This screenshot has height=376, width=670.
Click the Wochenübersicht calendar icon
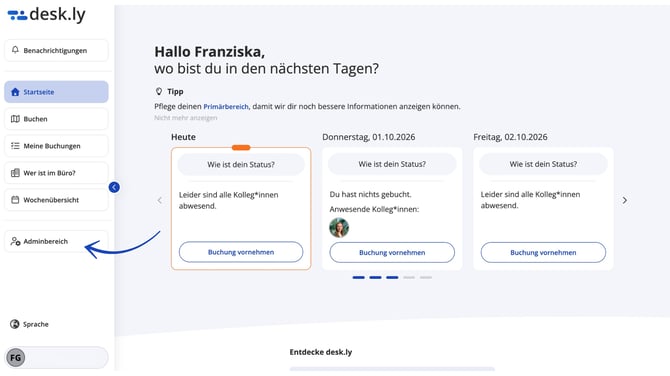(15, 200)
